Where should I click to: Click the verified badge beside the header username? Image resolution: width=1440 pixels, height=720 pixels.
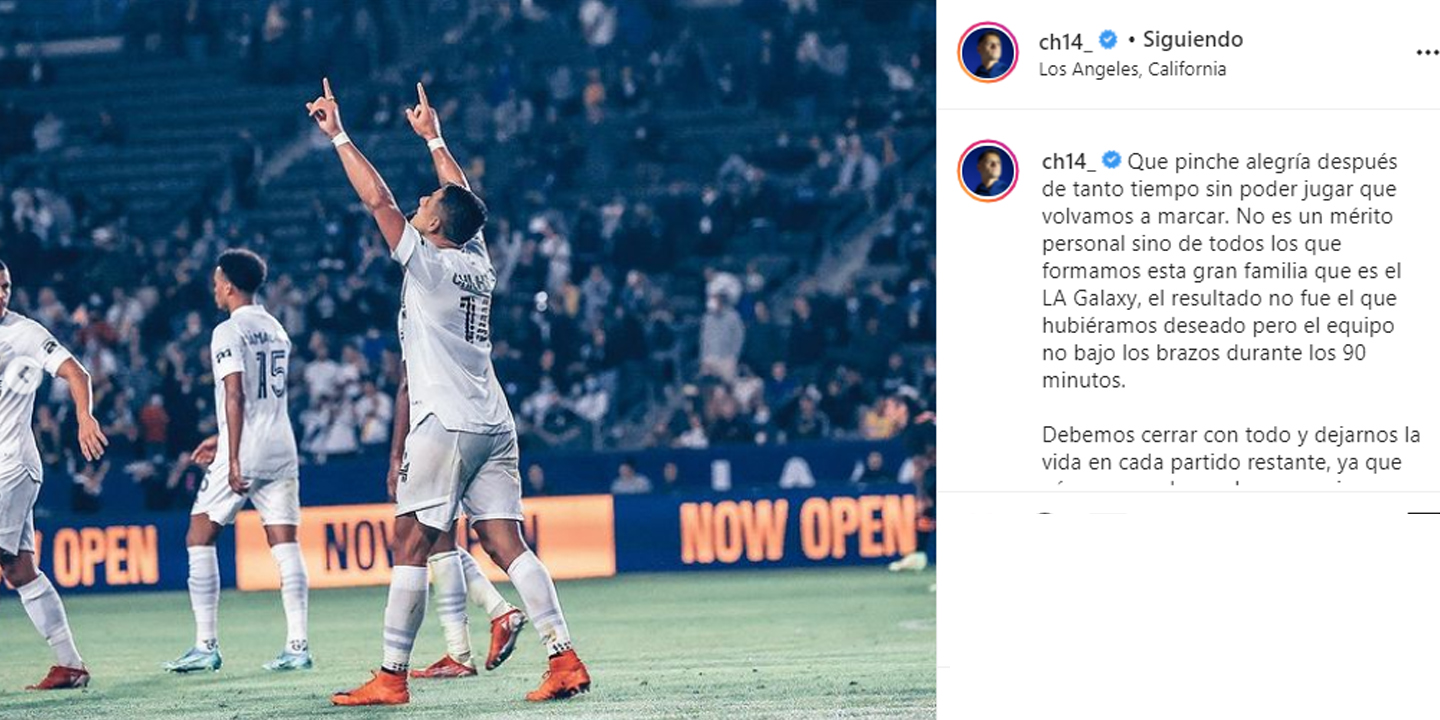point(1108,40)
